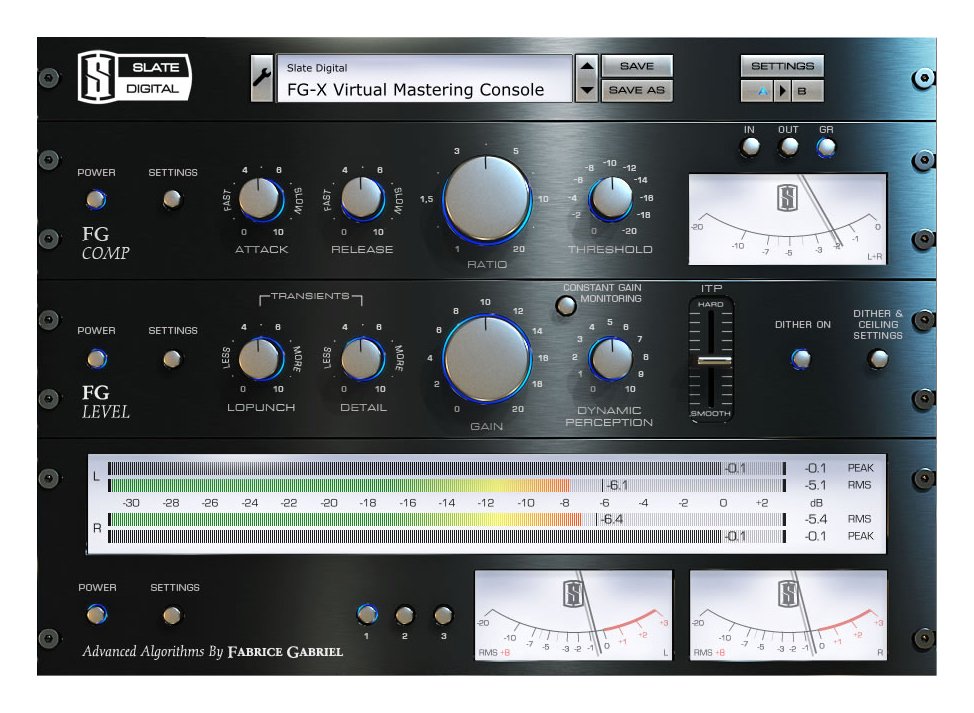Select meter preset button 2

coord(404,615)
